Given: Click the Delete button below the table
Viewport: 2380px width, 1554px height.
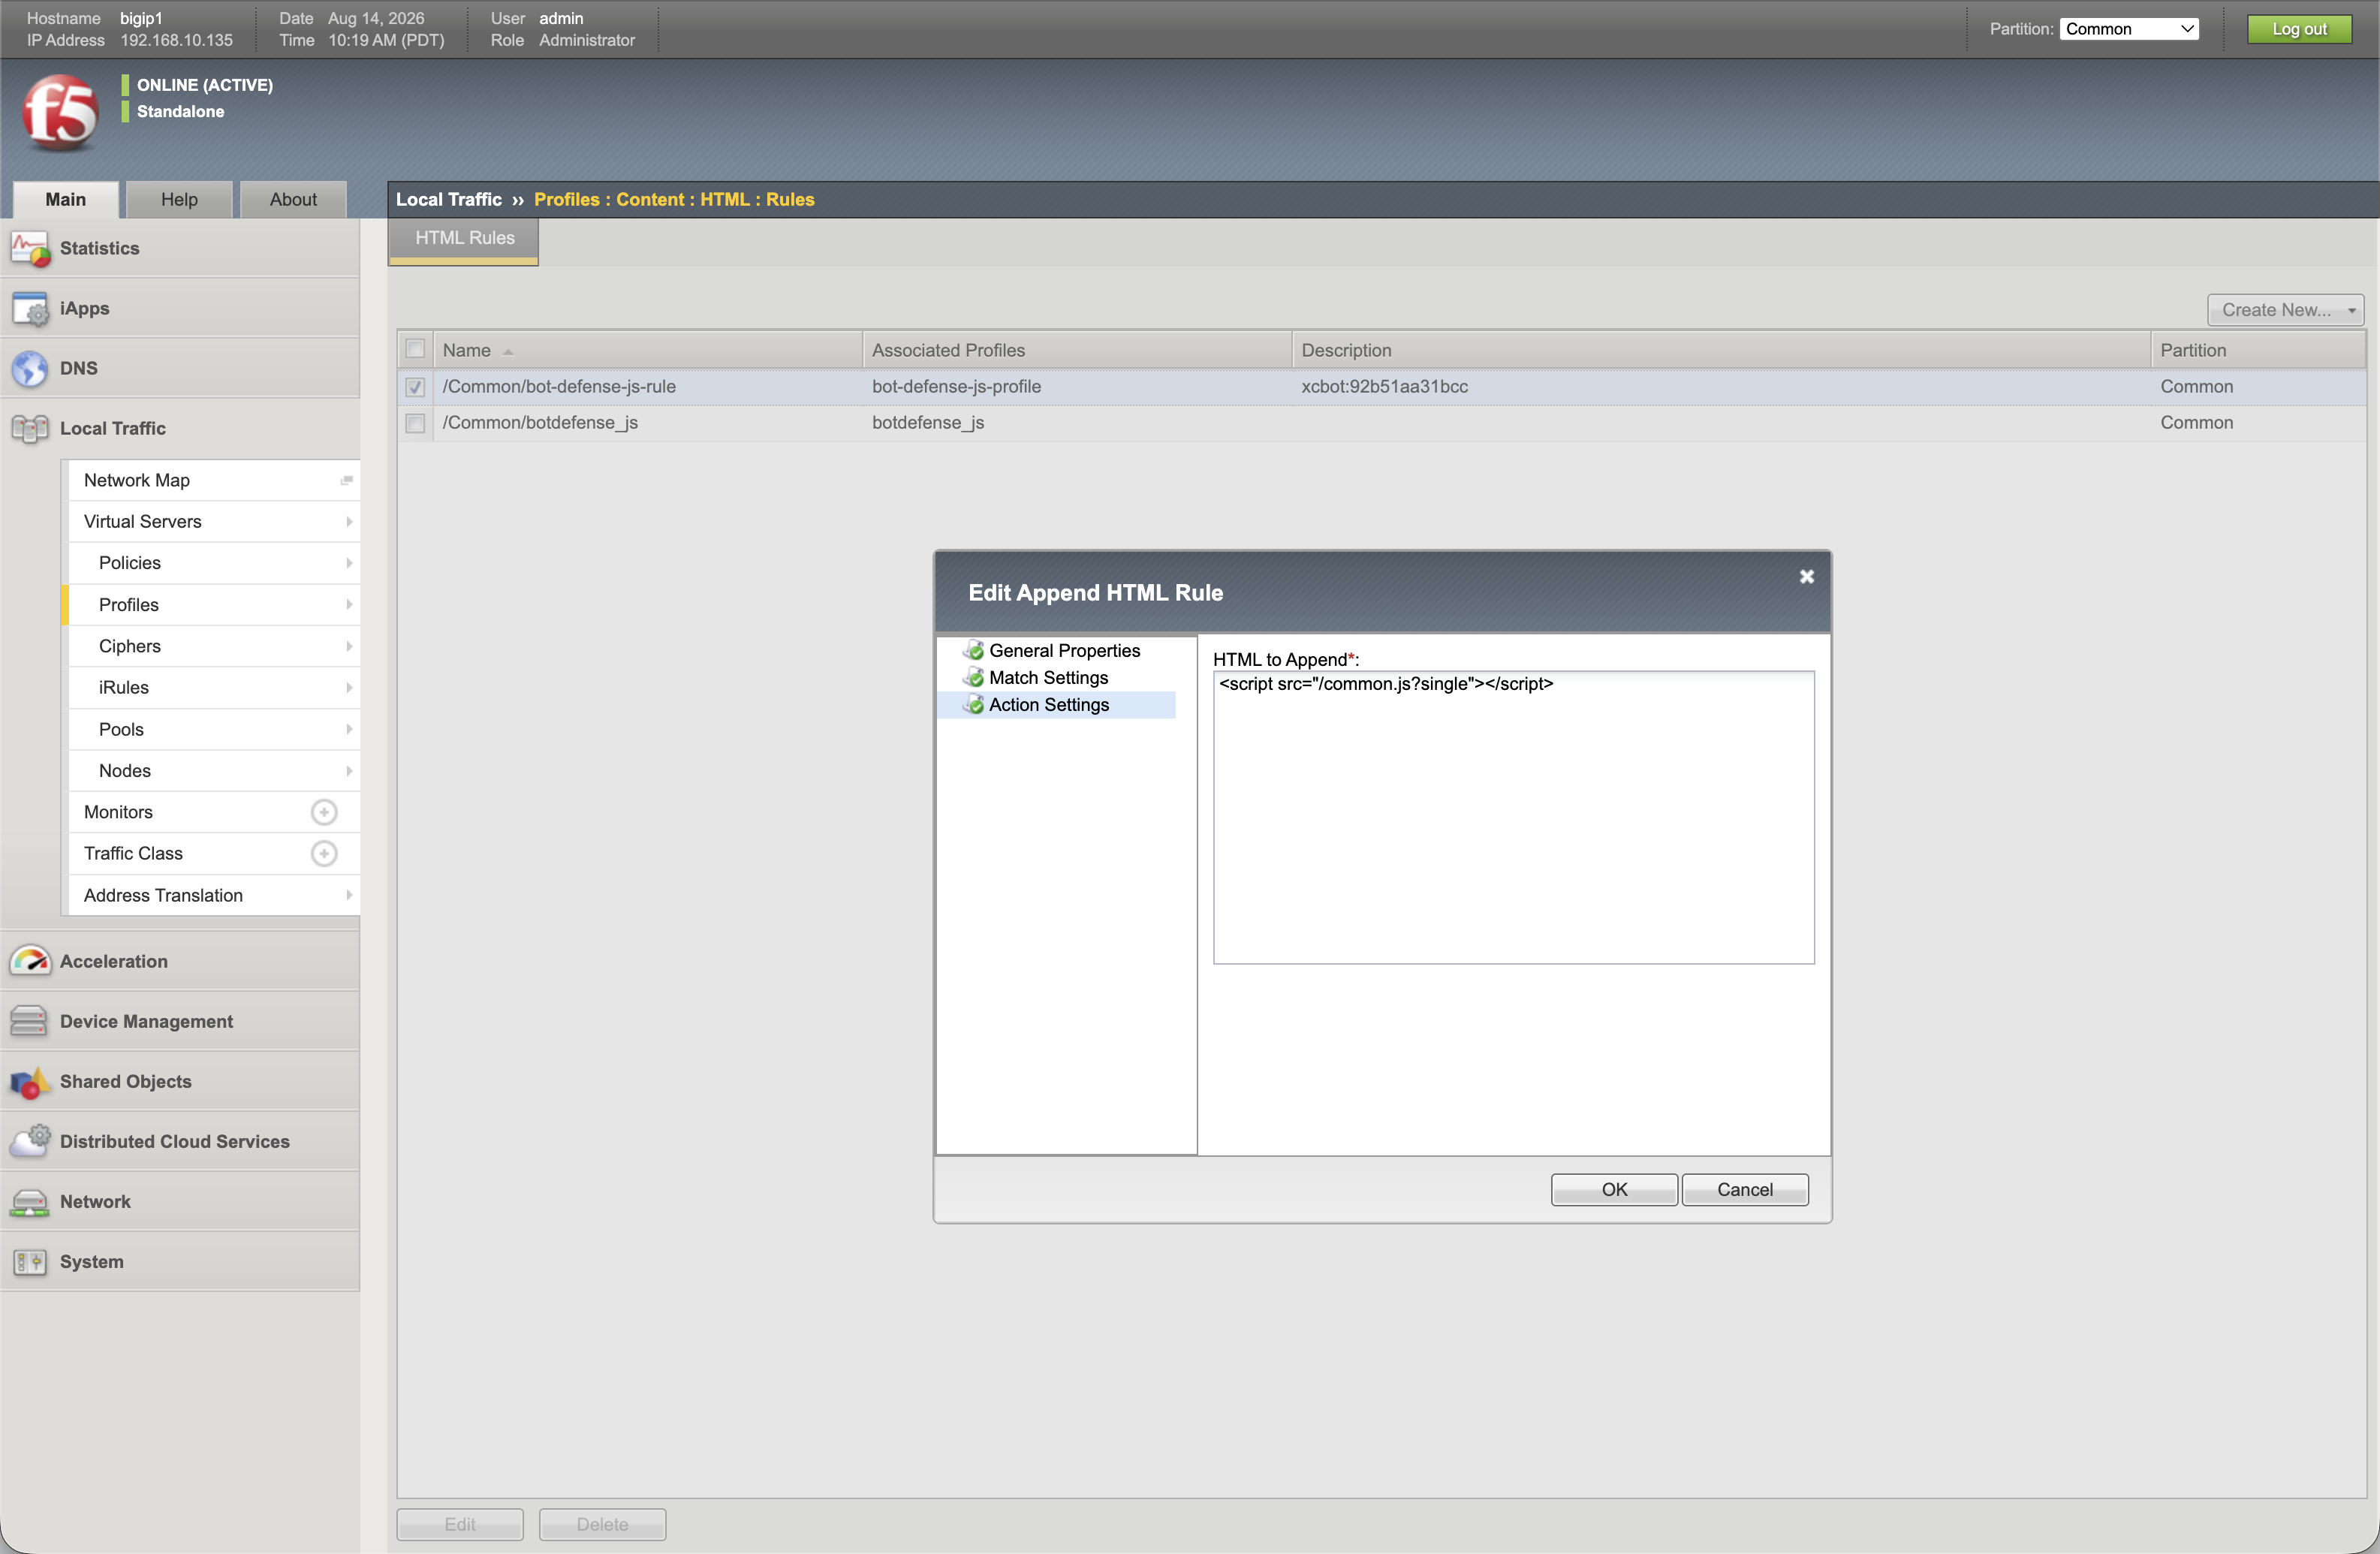Looking at the screenshot, I should 602,1525.
